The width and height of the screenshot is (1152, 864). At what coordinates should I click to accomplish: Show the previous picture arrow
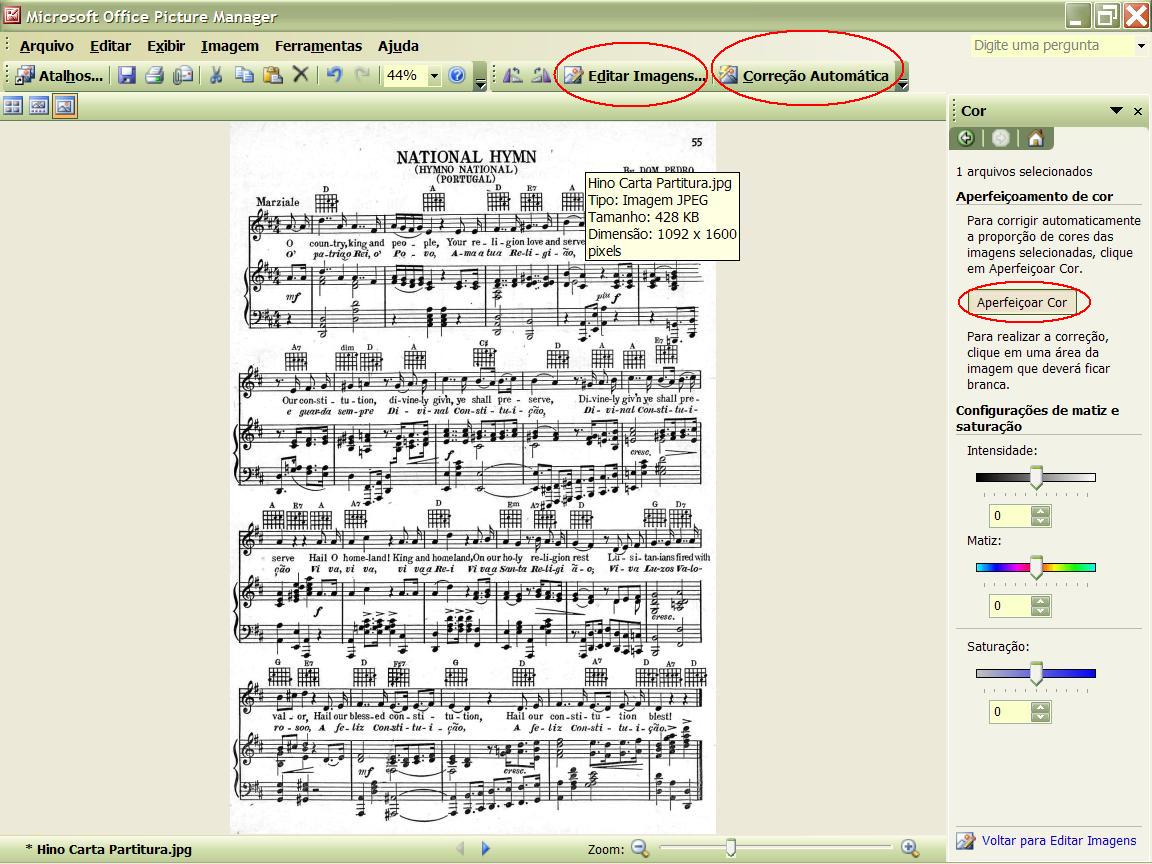tap(461, 848)
